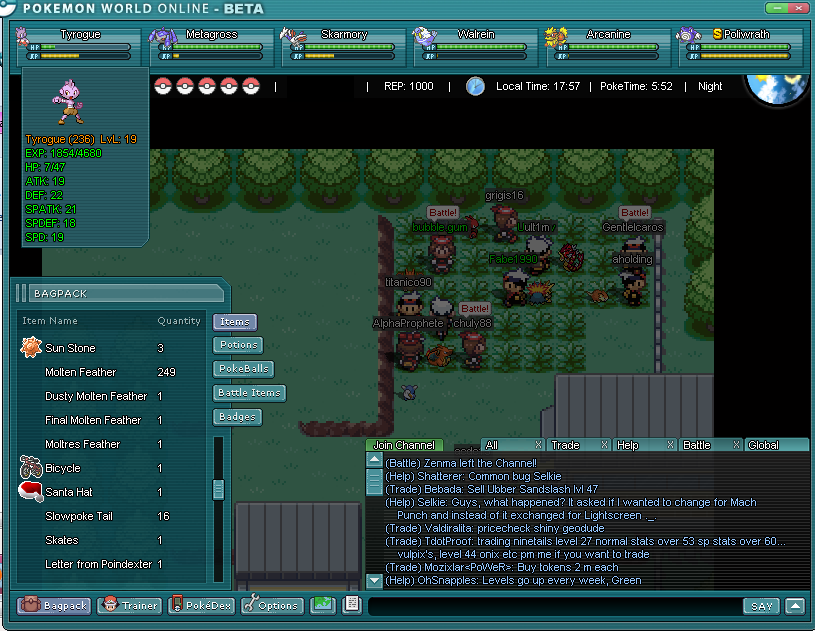This screenshot has width=816, height=632.
Task: Close the Battle chat tab
Action: [x=736, y=445]
